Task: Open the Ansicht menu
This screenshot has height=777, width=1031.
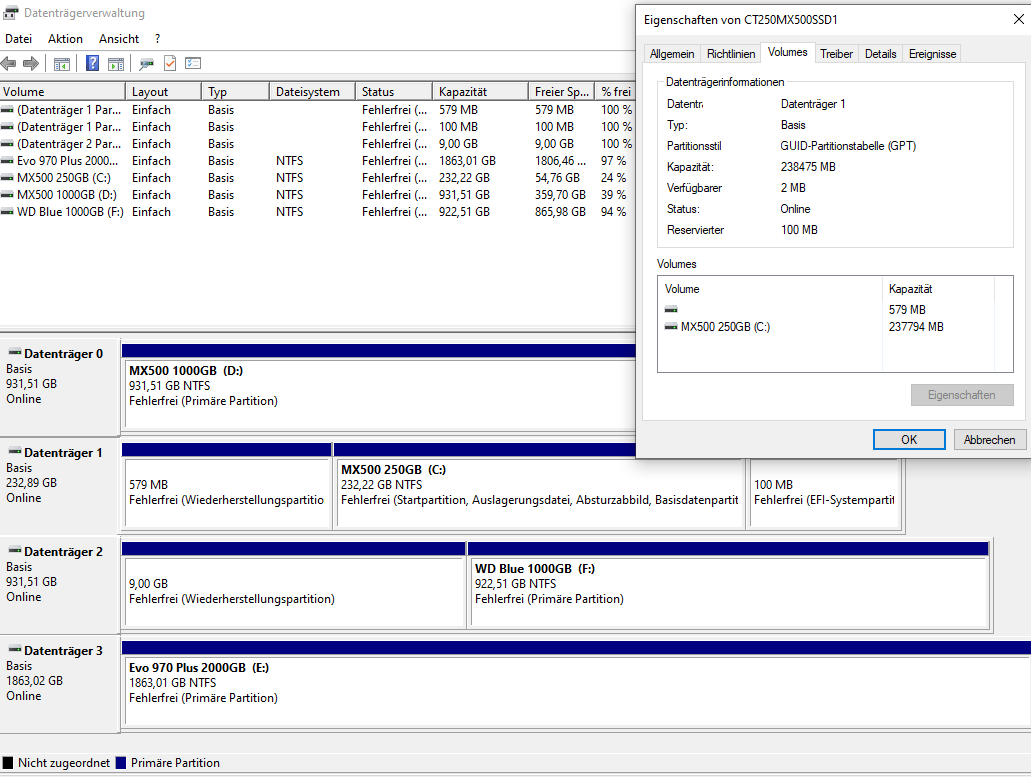Action: click(x=119, y=39)
